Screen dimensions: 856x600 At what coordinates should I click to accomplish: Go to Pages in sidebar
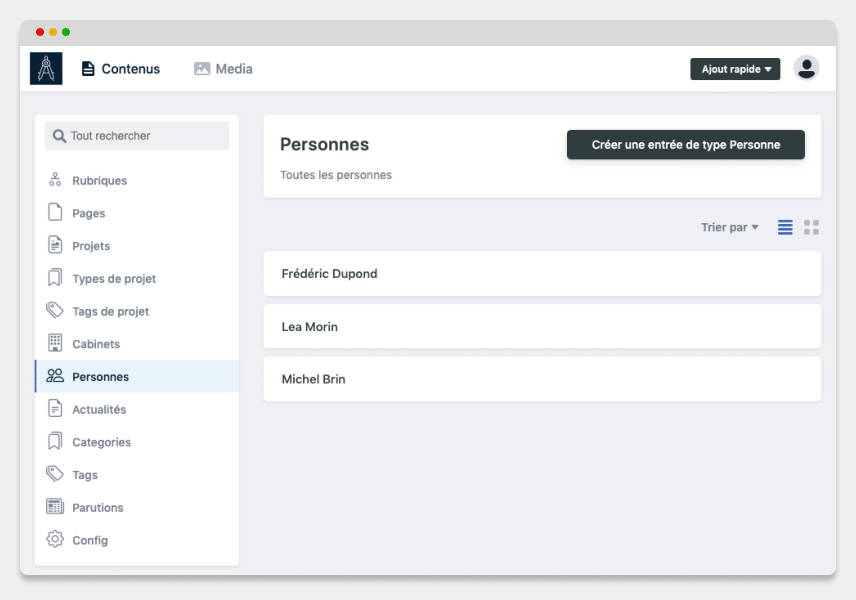click(x=137, y=213)
